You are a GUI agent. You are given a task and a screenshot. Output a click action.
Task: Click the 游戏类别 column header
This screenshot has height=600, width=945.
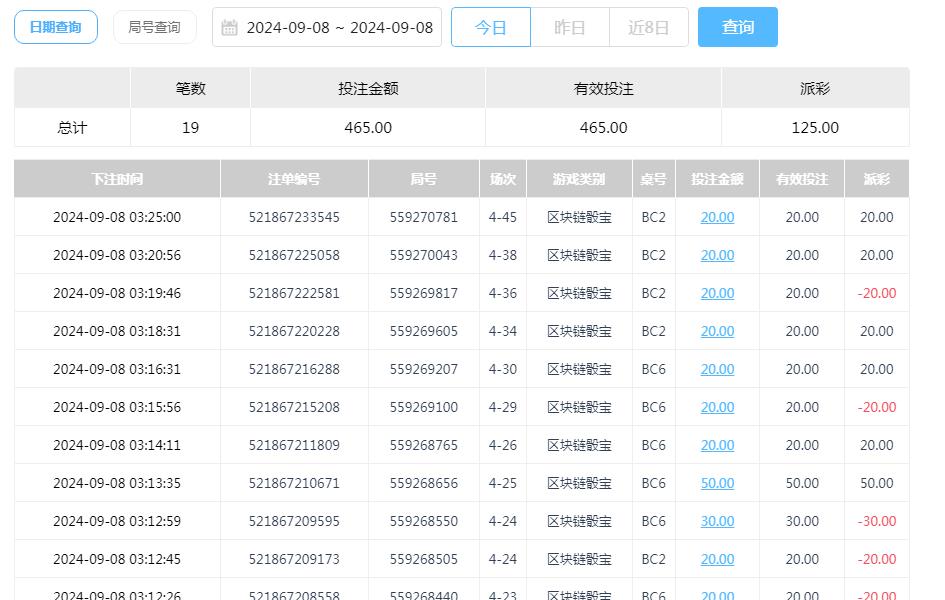(x=579, y=179)
